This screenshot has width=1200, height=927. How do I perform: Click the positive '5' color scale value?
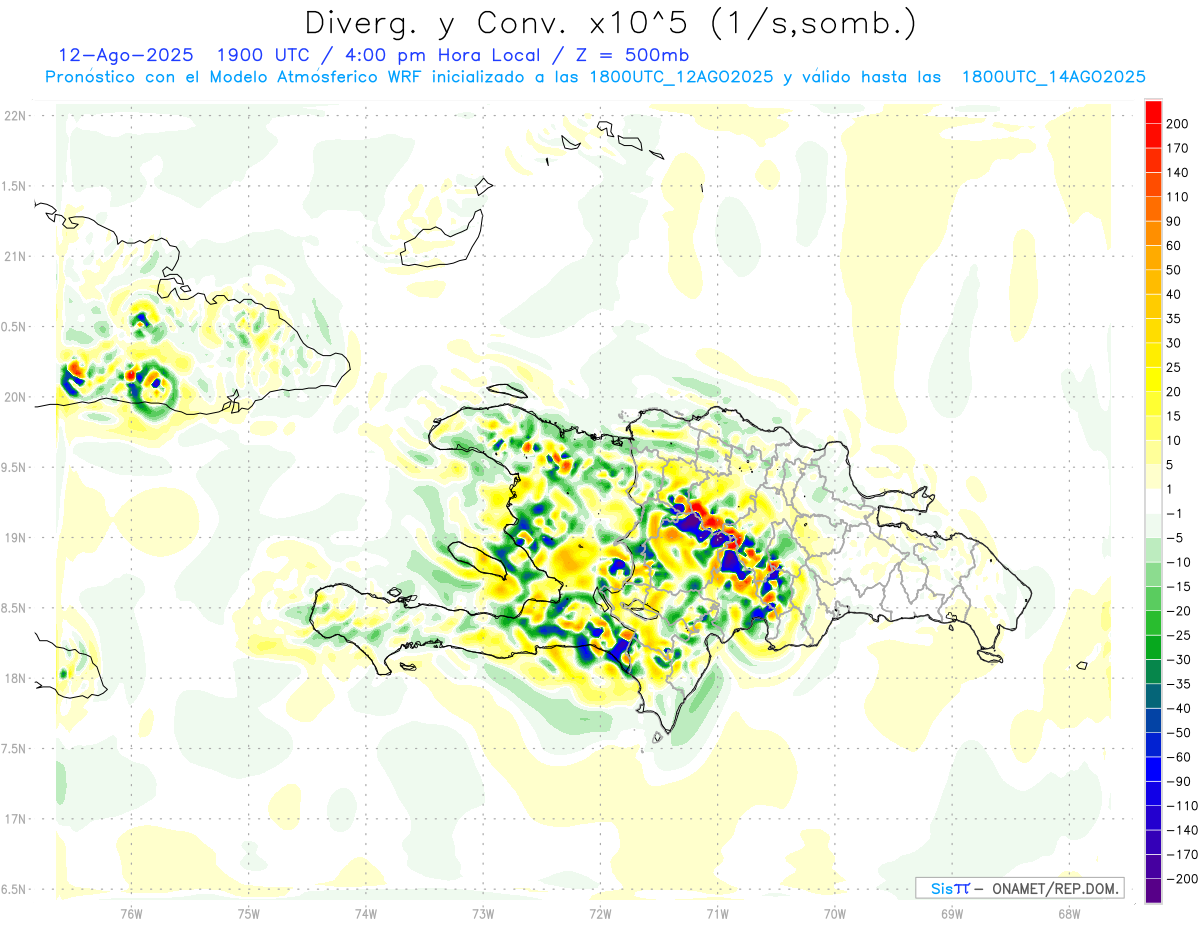tap(1171, 465)
